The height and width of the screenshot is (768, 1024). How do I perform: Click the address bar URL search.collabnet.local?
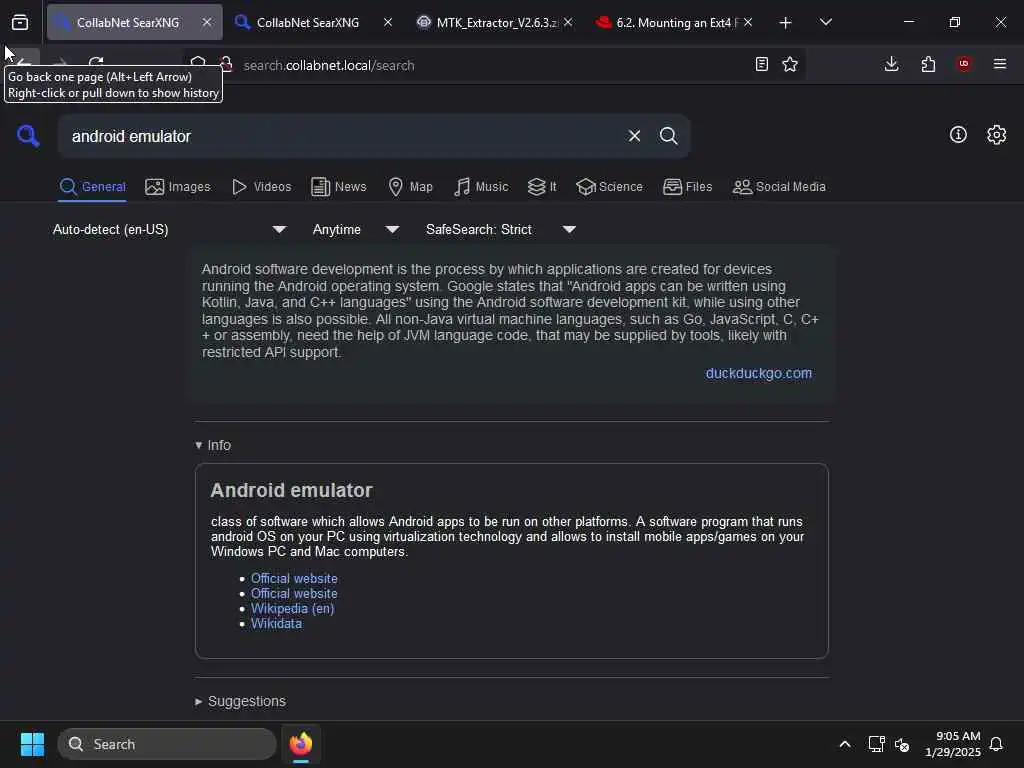[328, 65]
